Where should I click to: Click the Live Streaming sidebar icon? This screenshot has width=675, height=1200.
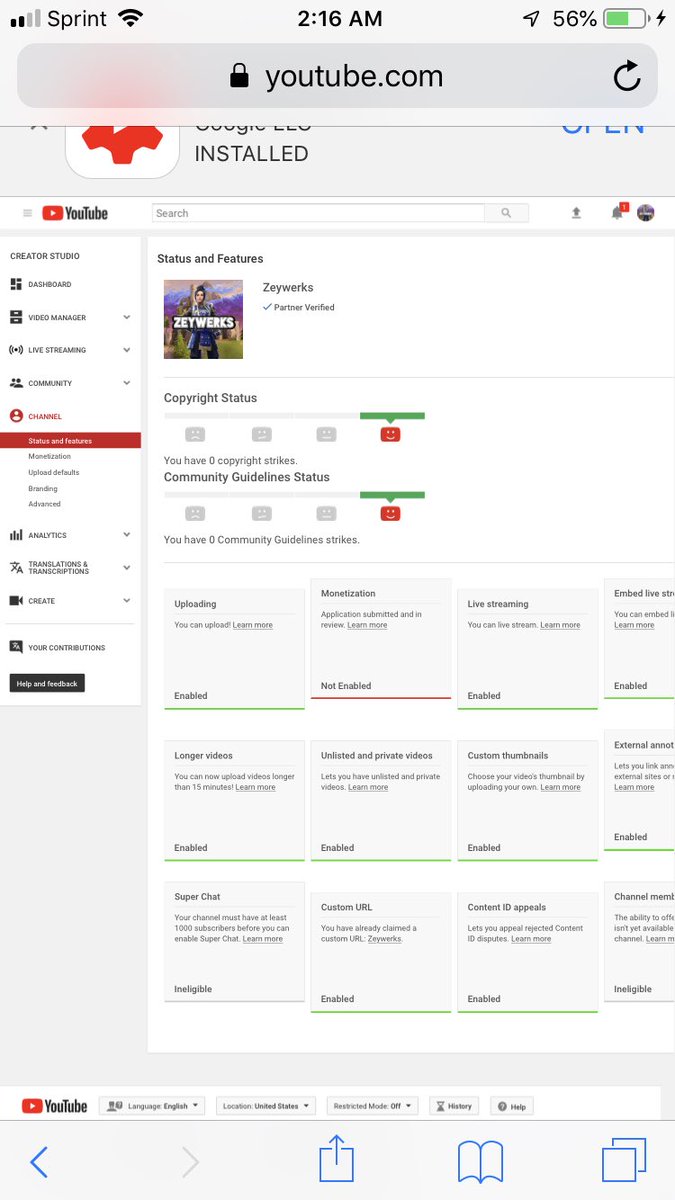click(x=16, y=350)
